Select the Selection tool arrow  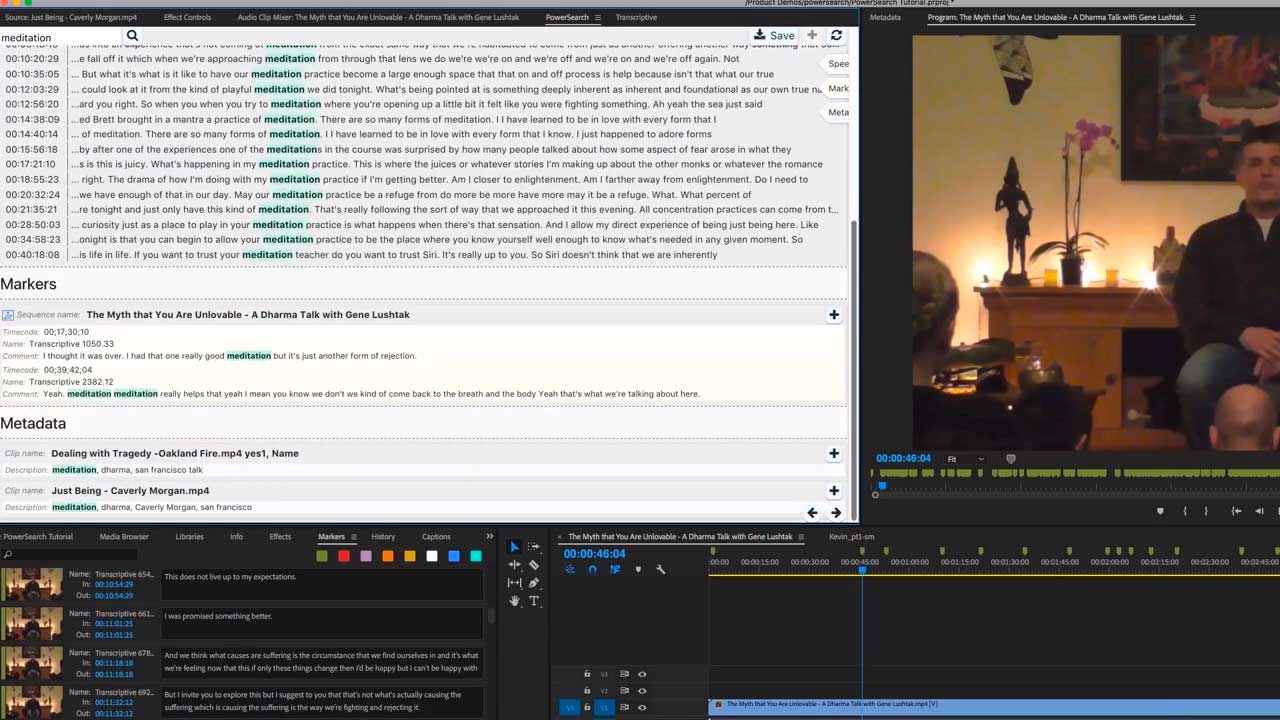click(x=514, y=547)
